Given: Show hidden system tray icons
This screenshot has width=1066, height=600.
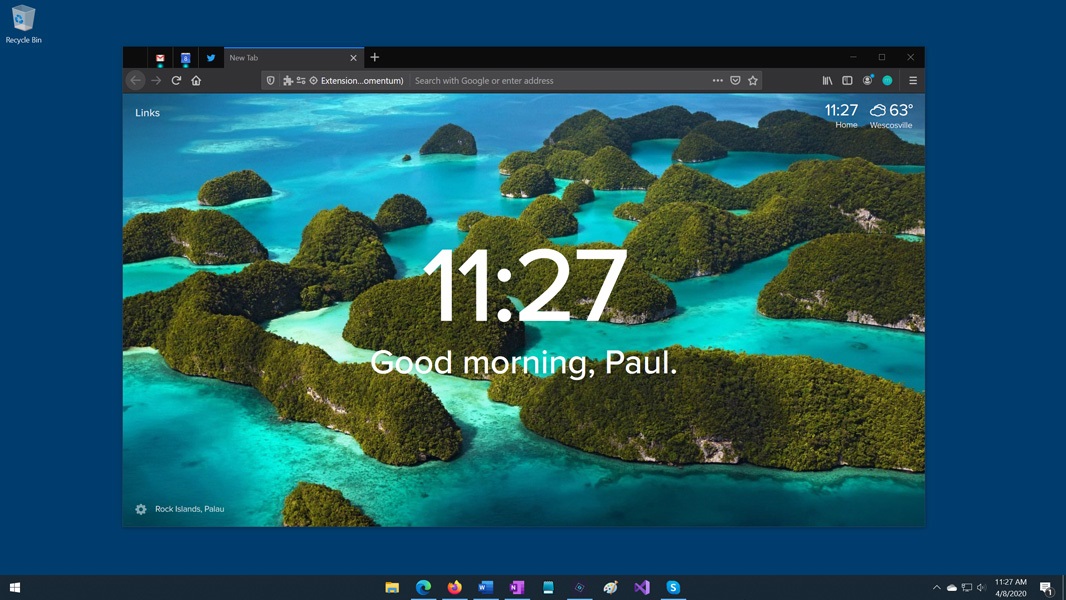Looking at the screenshot, I should pos(936,588).
